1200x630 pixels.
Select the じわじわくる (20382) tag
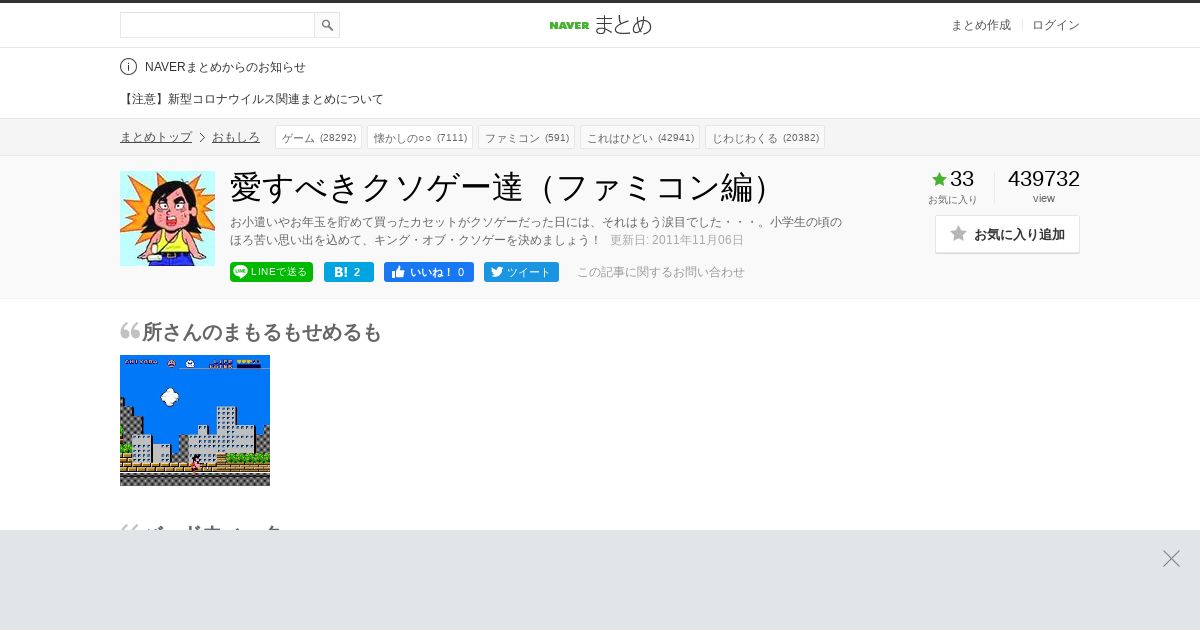[x=765, y=138]
